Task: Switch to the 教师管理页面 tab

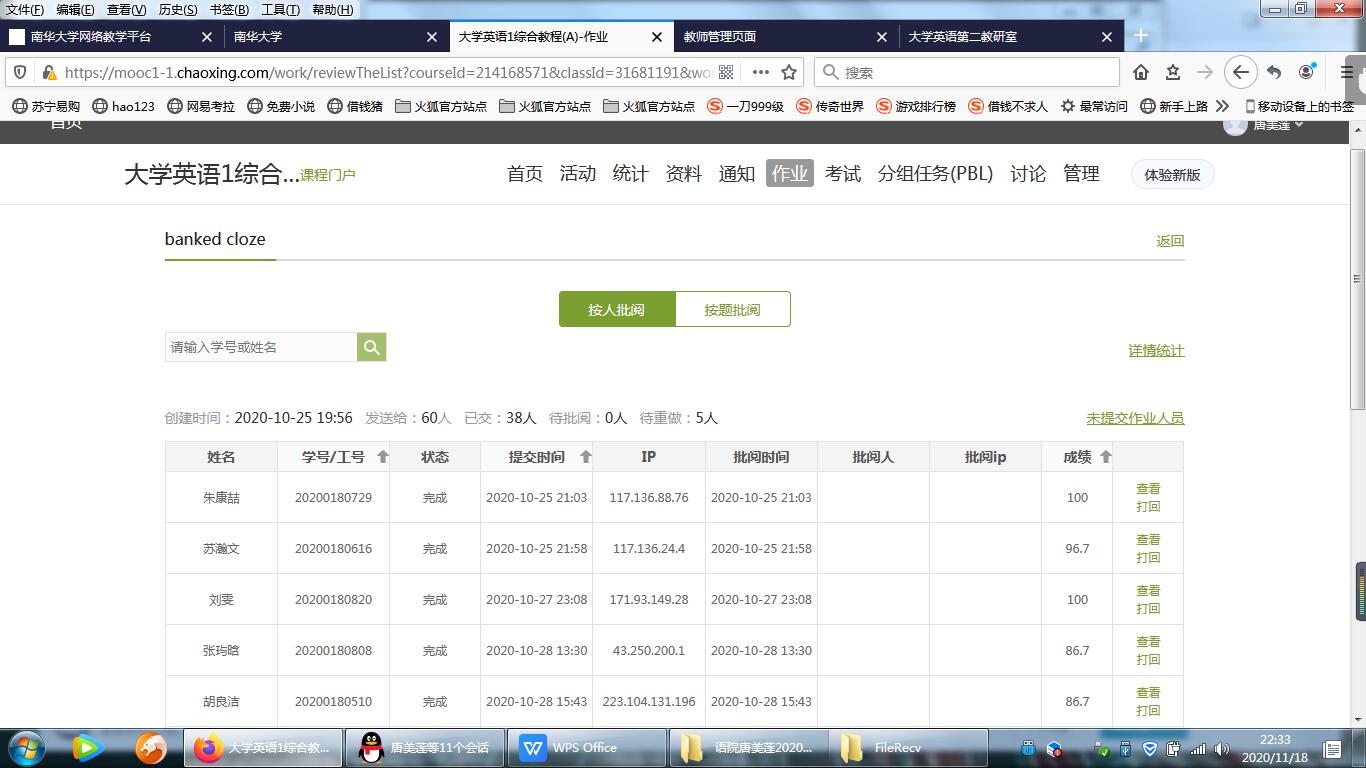Action: coord(786,36)
